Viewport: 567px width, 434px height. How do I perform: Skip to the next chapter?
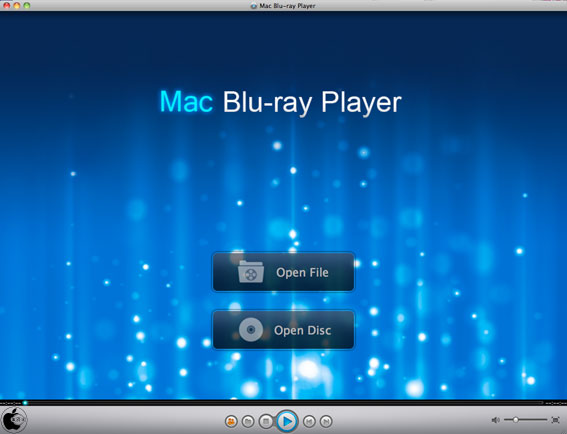click(326, 421)
